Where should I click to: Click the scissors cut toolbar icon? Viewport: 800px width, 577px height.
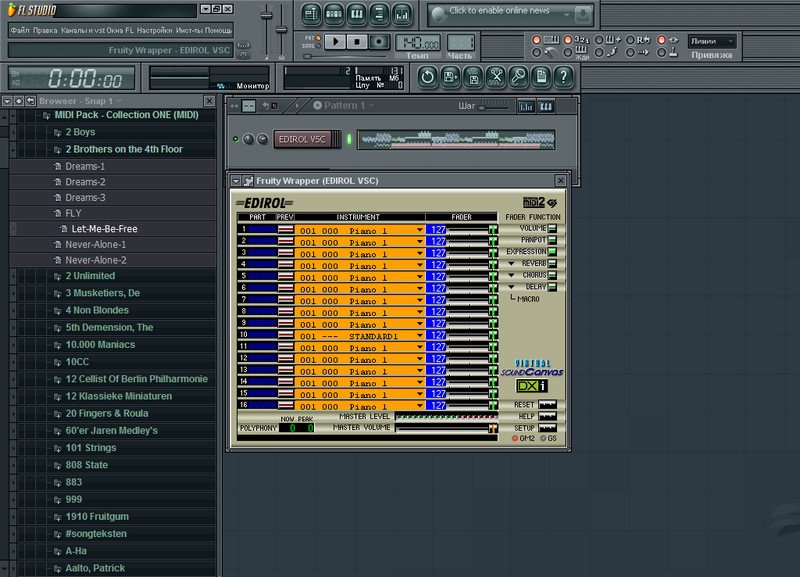click(495, 76)
